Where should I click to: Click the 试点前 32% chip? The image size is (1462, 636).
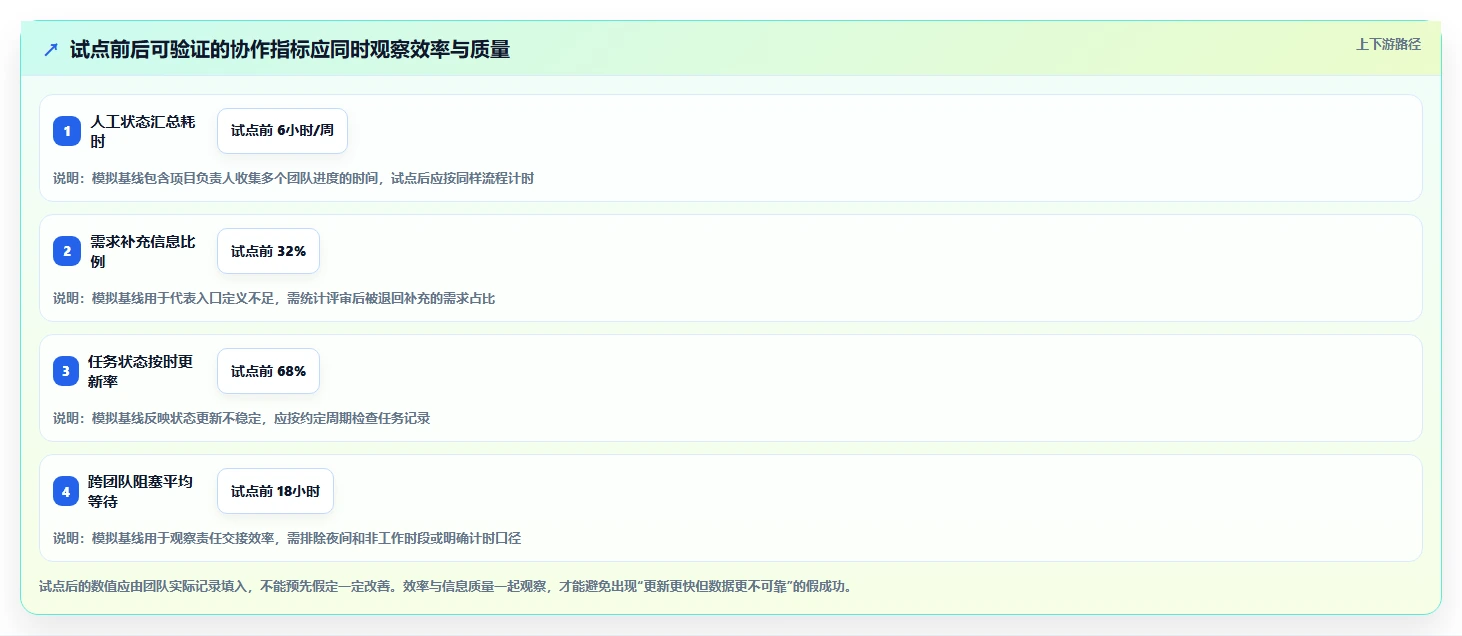click(x=268, y=251)
